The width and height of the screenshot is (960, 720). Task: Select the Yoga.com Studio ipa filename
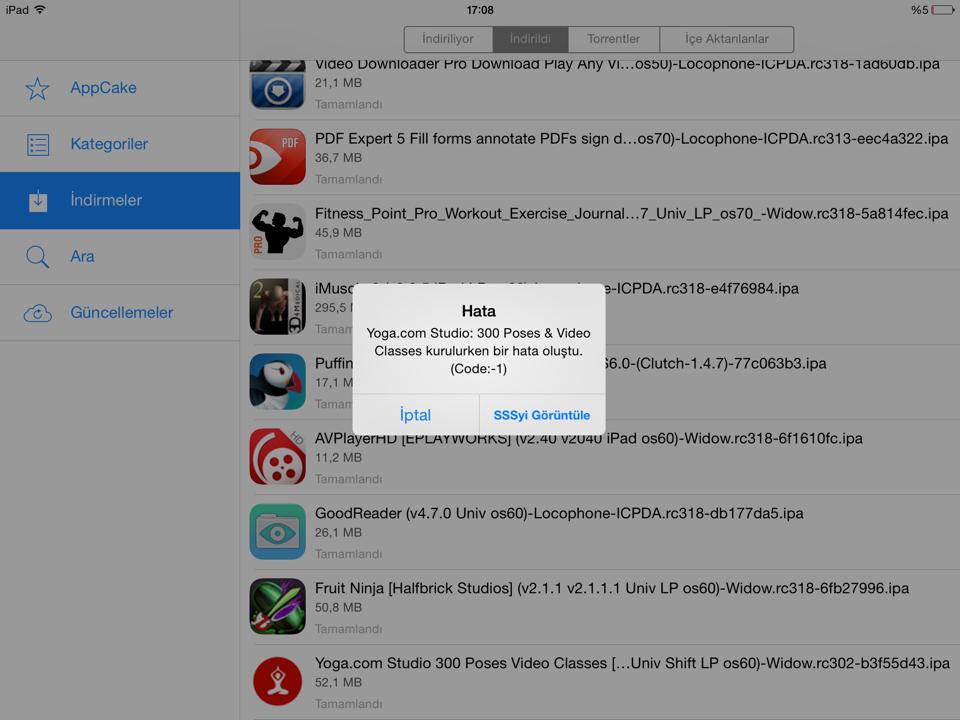(x=632, y=663)
